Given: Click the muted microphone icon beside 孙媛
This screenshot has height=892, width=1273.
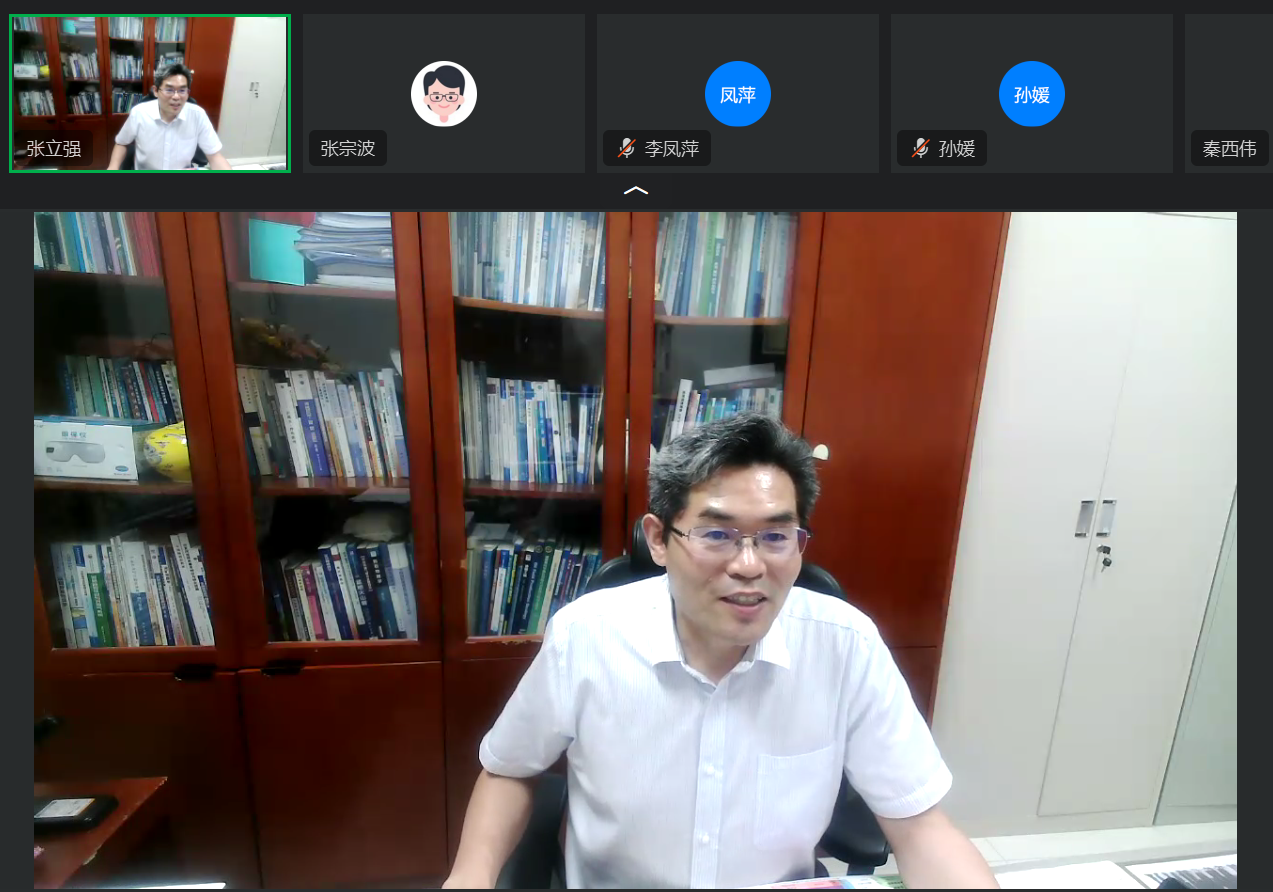Looking at the screenshot, I should pyautogui.click(x=921, y=149).
